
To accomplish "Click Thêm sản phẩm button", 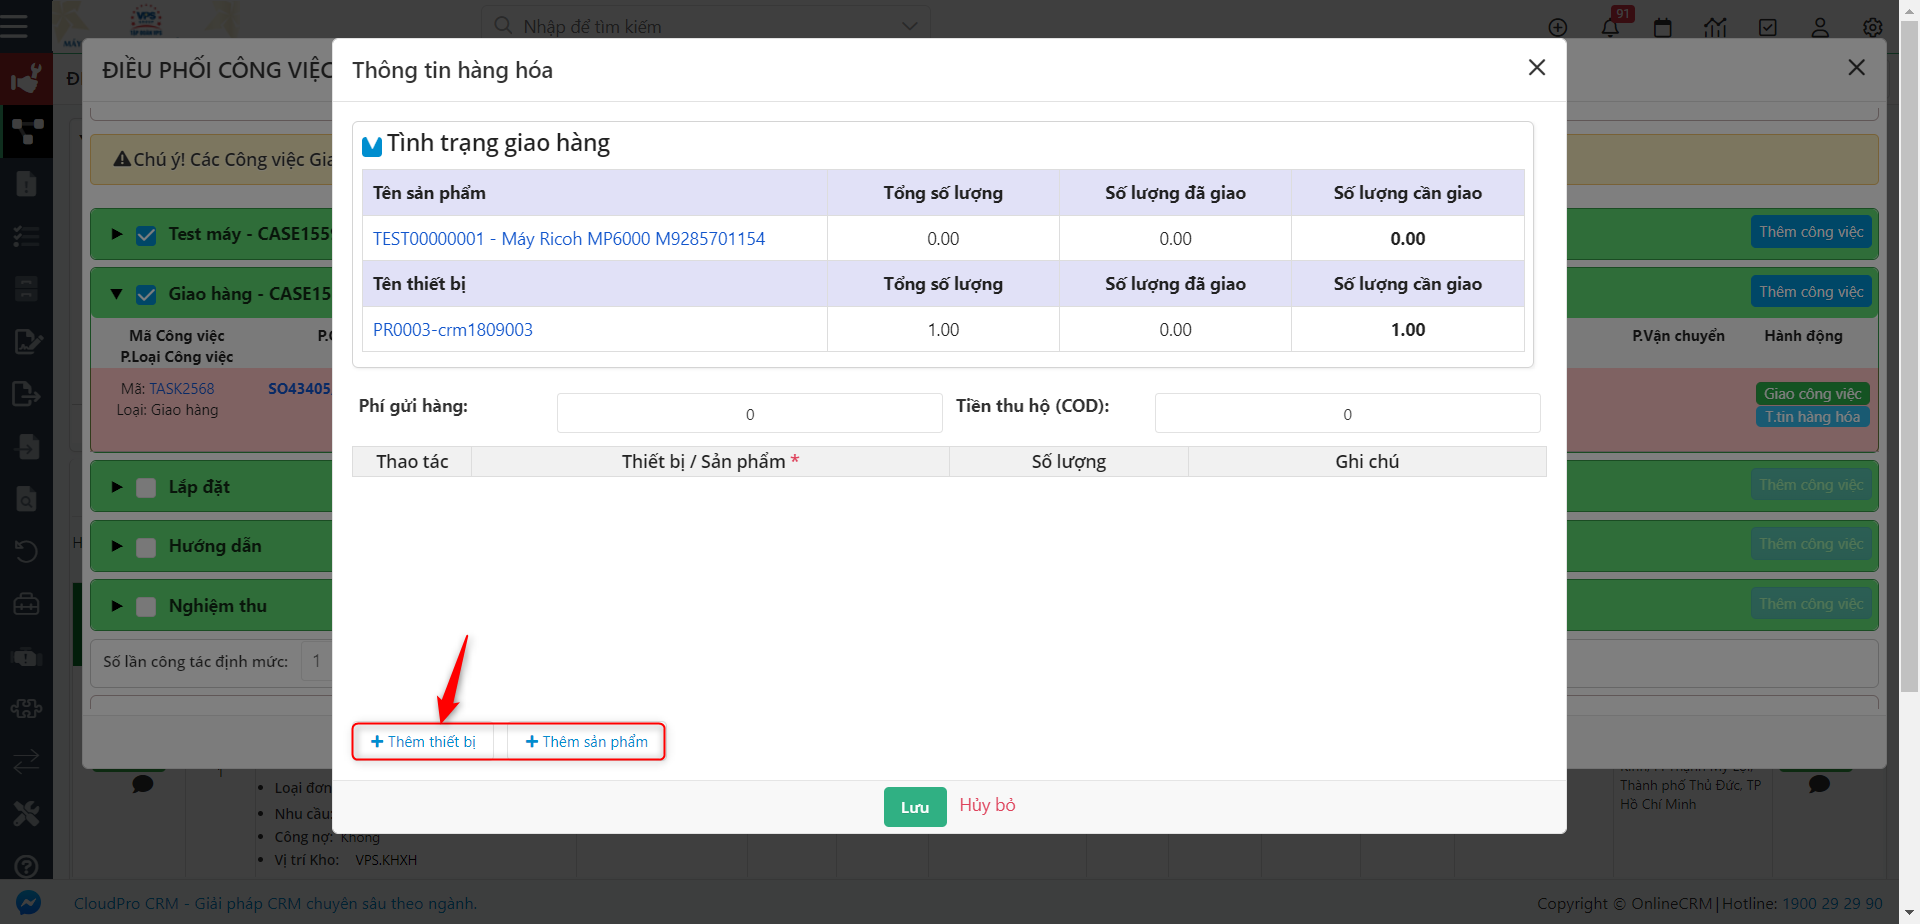I will pos(586,742).
